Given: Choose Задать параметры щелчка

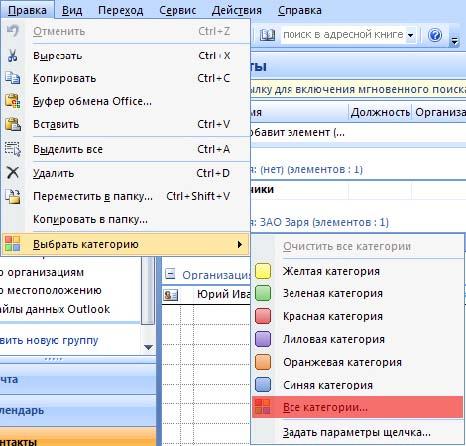Looking at the screenshot, I should pyautogui.click(x=357, y=432).
